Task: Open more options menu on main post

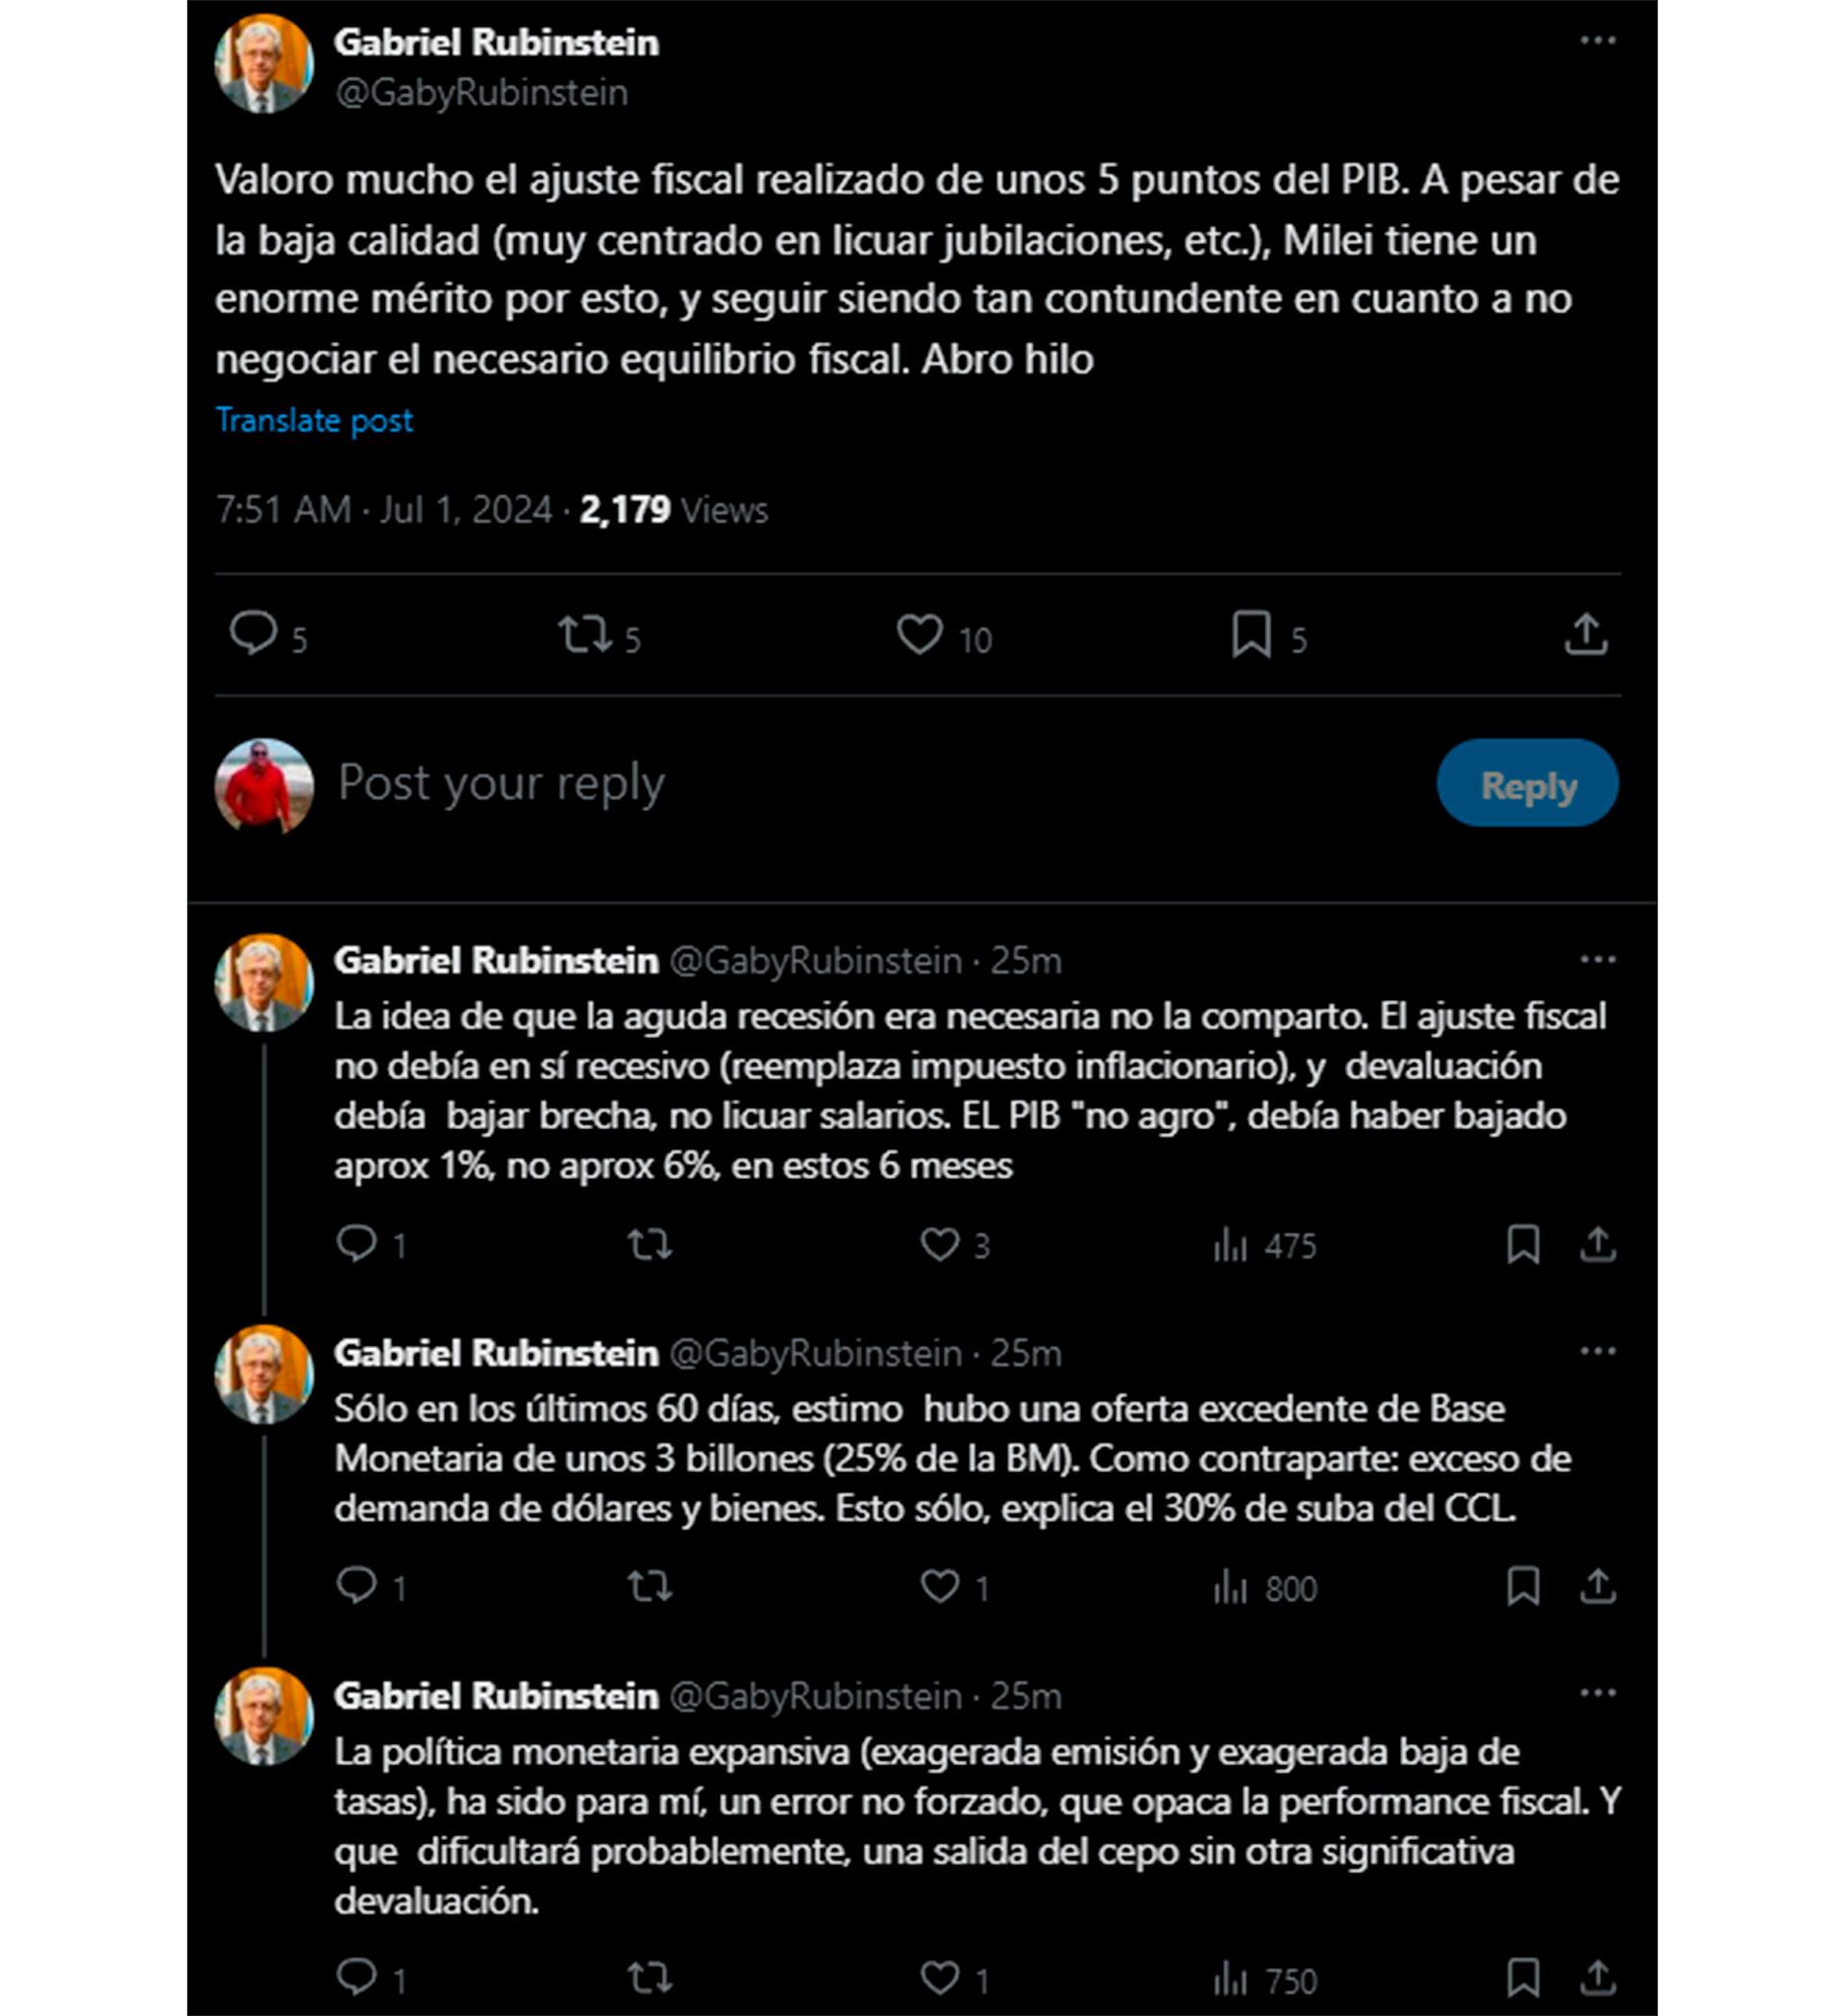Action: (x=1597, y=41)
